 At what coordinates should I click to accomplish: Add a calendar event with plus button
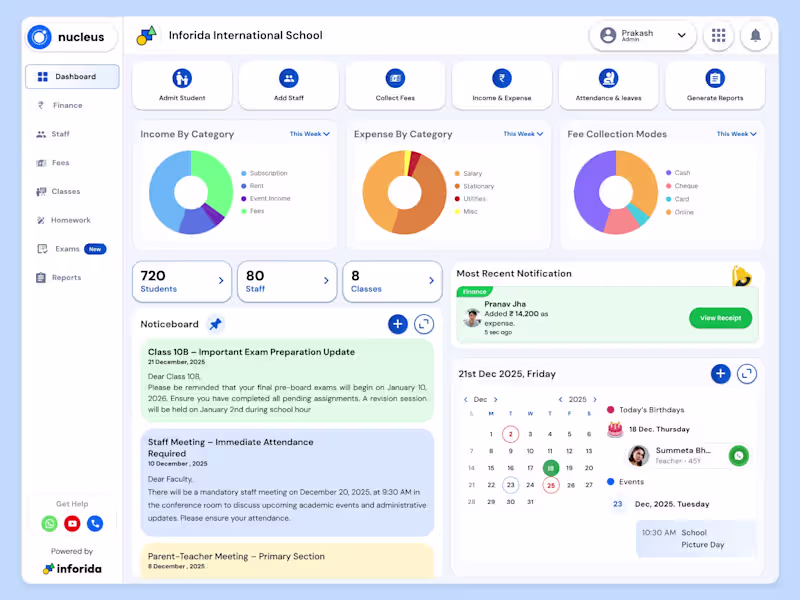click(x=720, y=373)
